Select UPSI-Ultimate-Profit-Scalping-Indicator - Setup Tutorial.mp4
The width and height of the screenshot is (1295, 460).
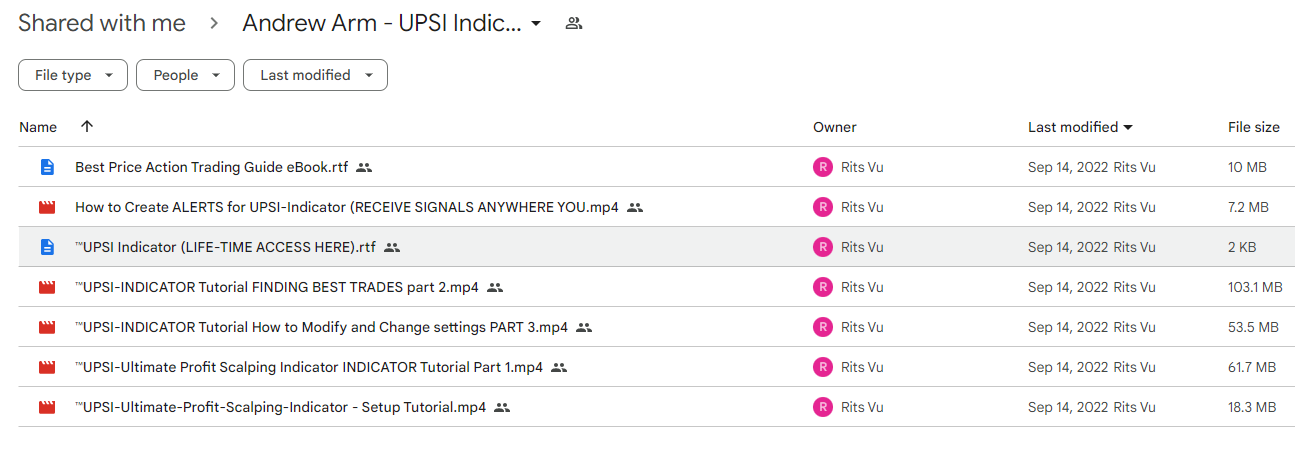280,407
